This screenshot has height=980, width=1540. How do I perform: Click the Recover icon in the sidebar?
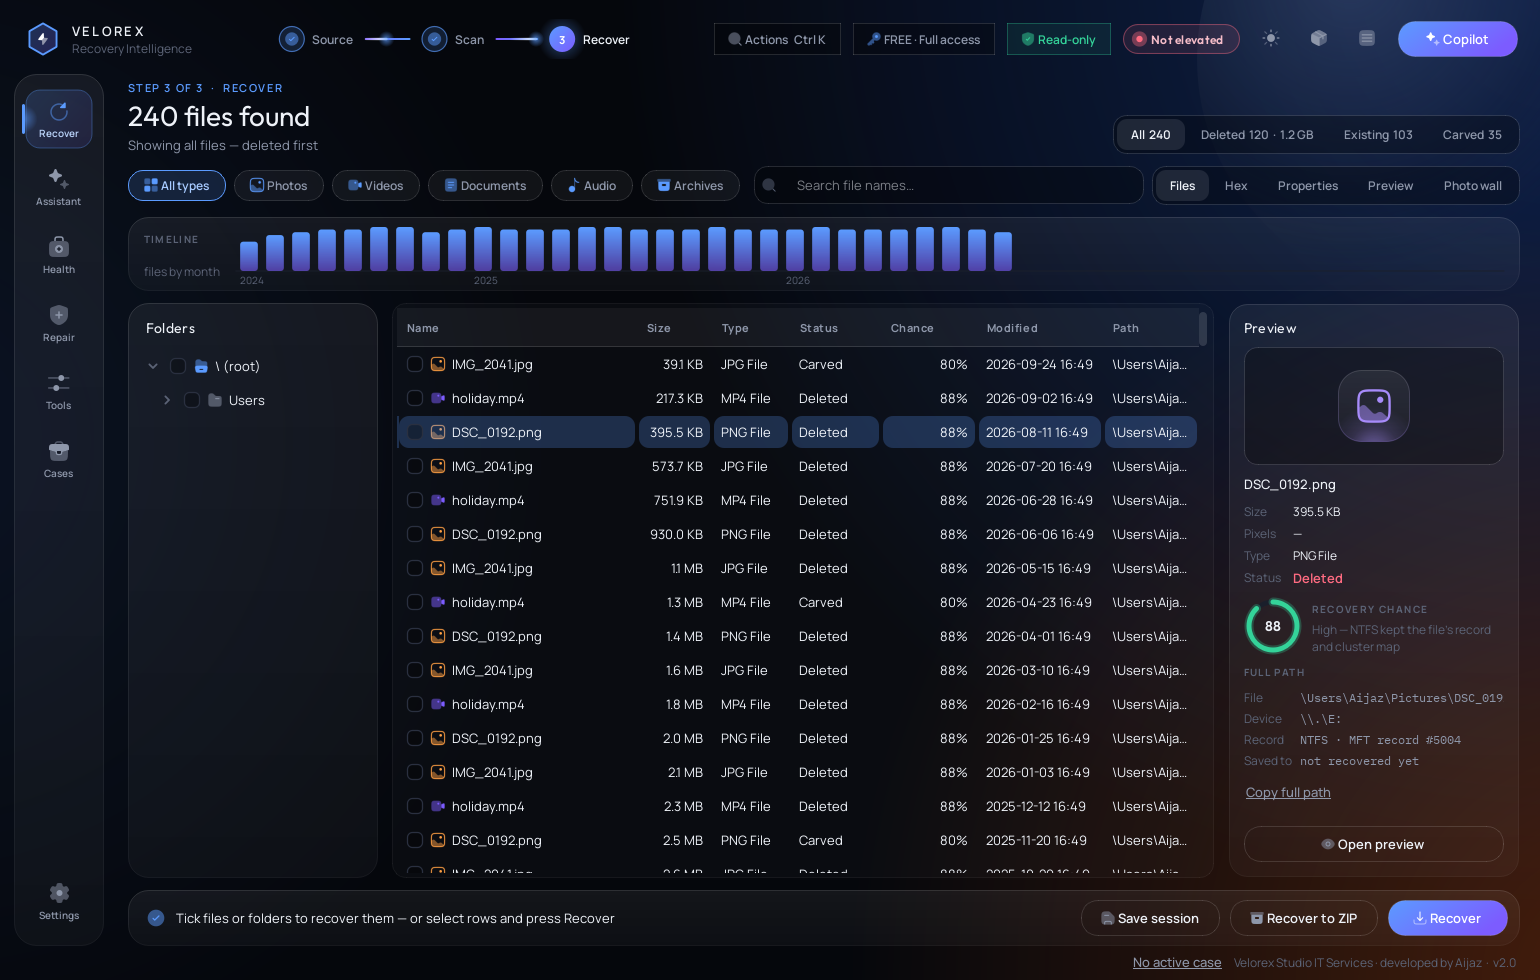[59, 119]
